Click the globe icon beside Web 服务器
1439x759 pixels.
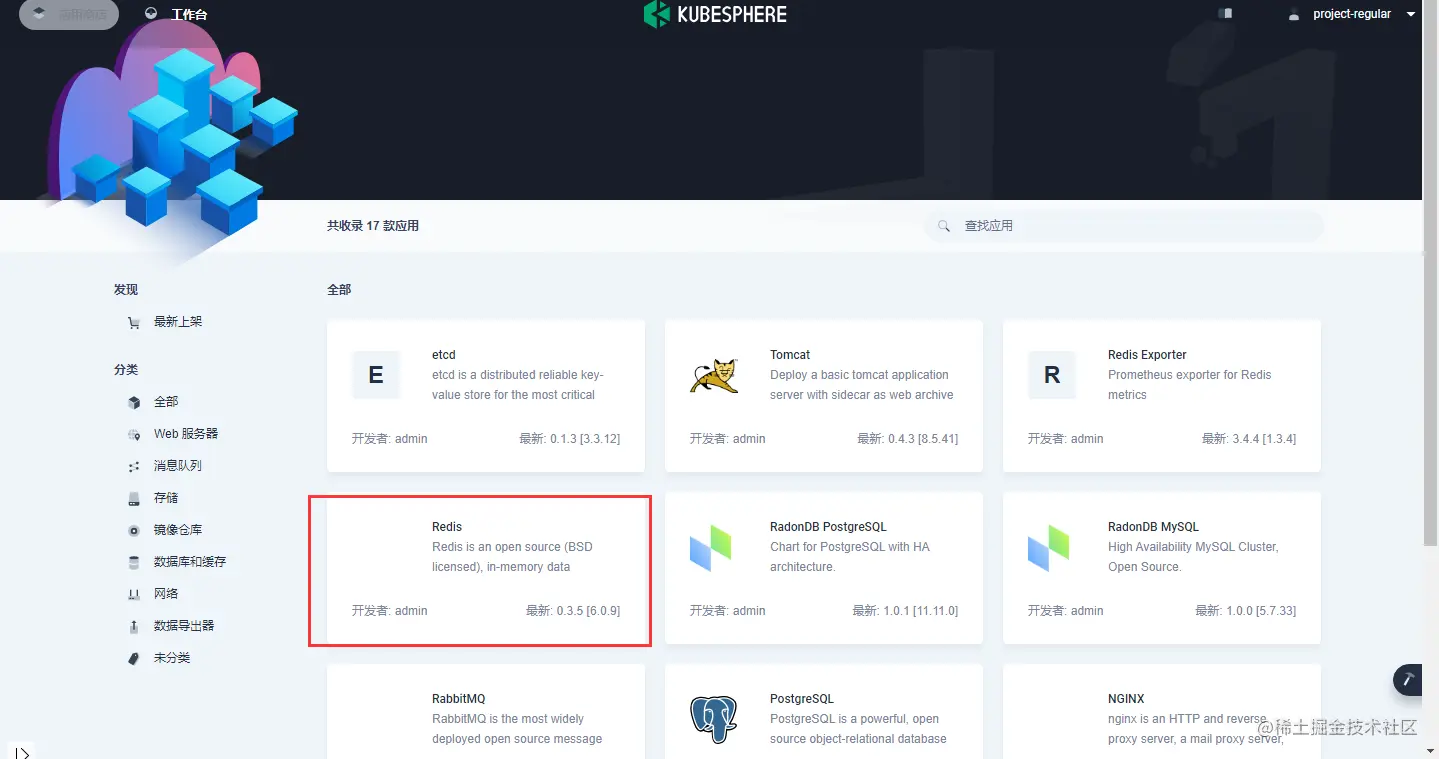(134, 434)
